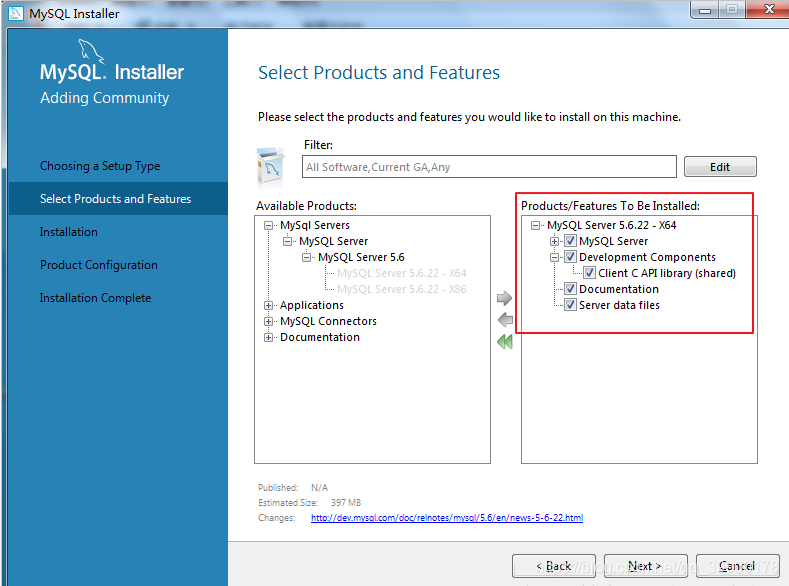
Task: Select the Select Products and Features step
Action: (x=116, y=199)
